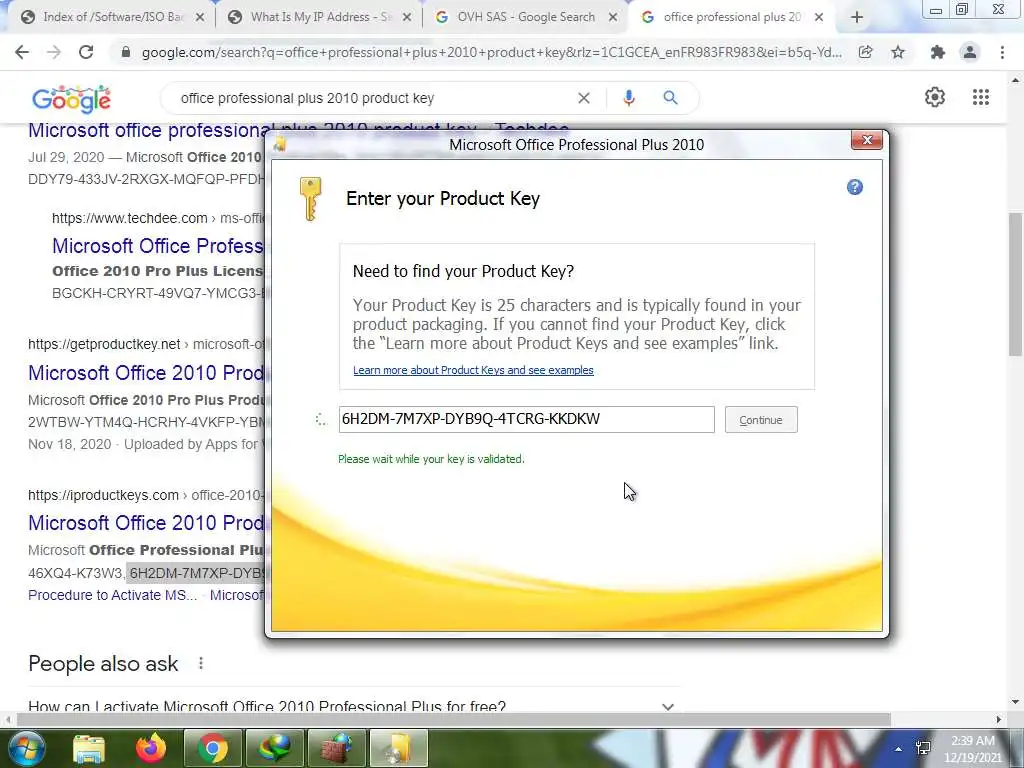1024x768 pixels.
Task: Click the network tray icon
Action: pos(923,748)
